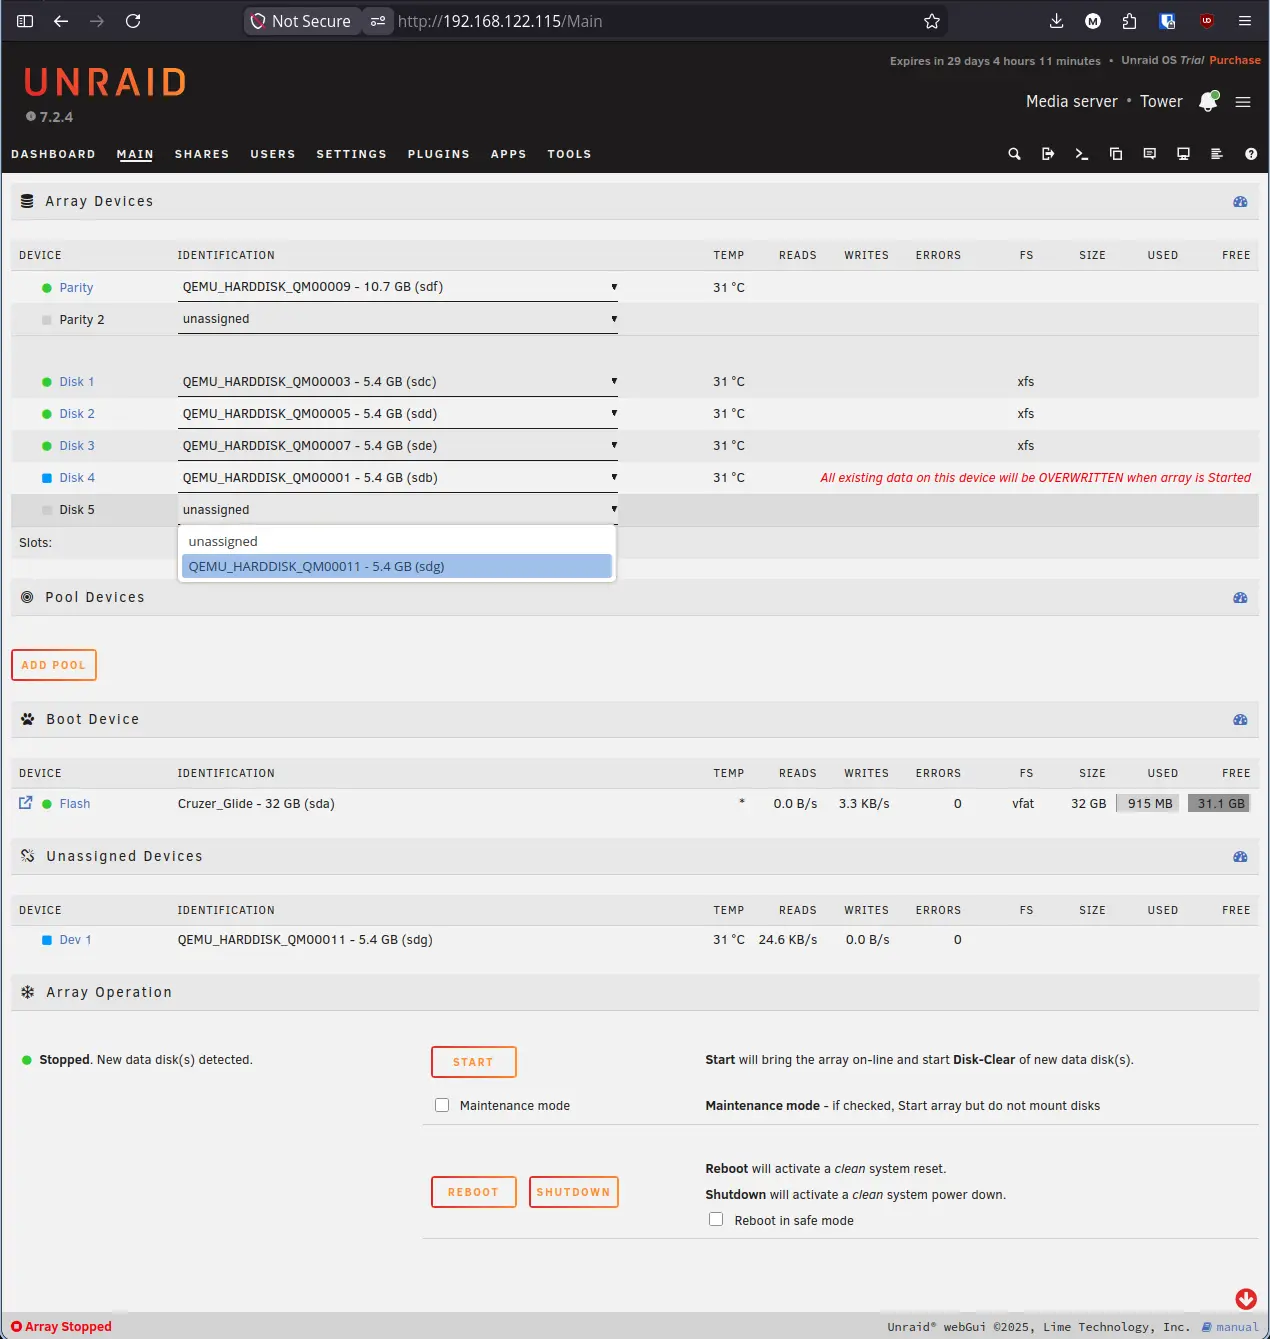
Task: Click the Flash 915 MB used bar
Action: 1150,803
